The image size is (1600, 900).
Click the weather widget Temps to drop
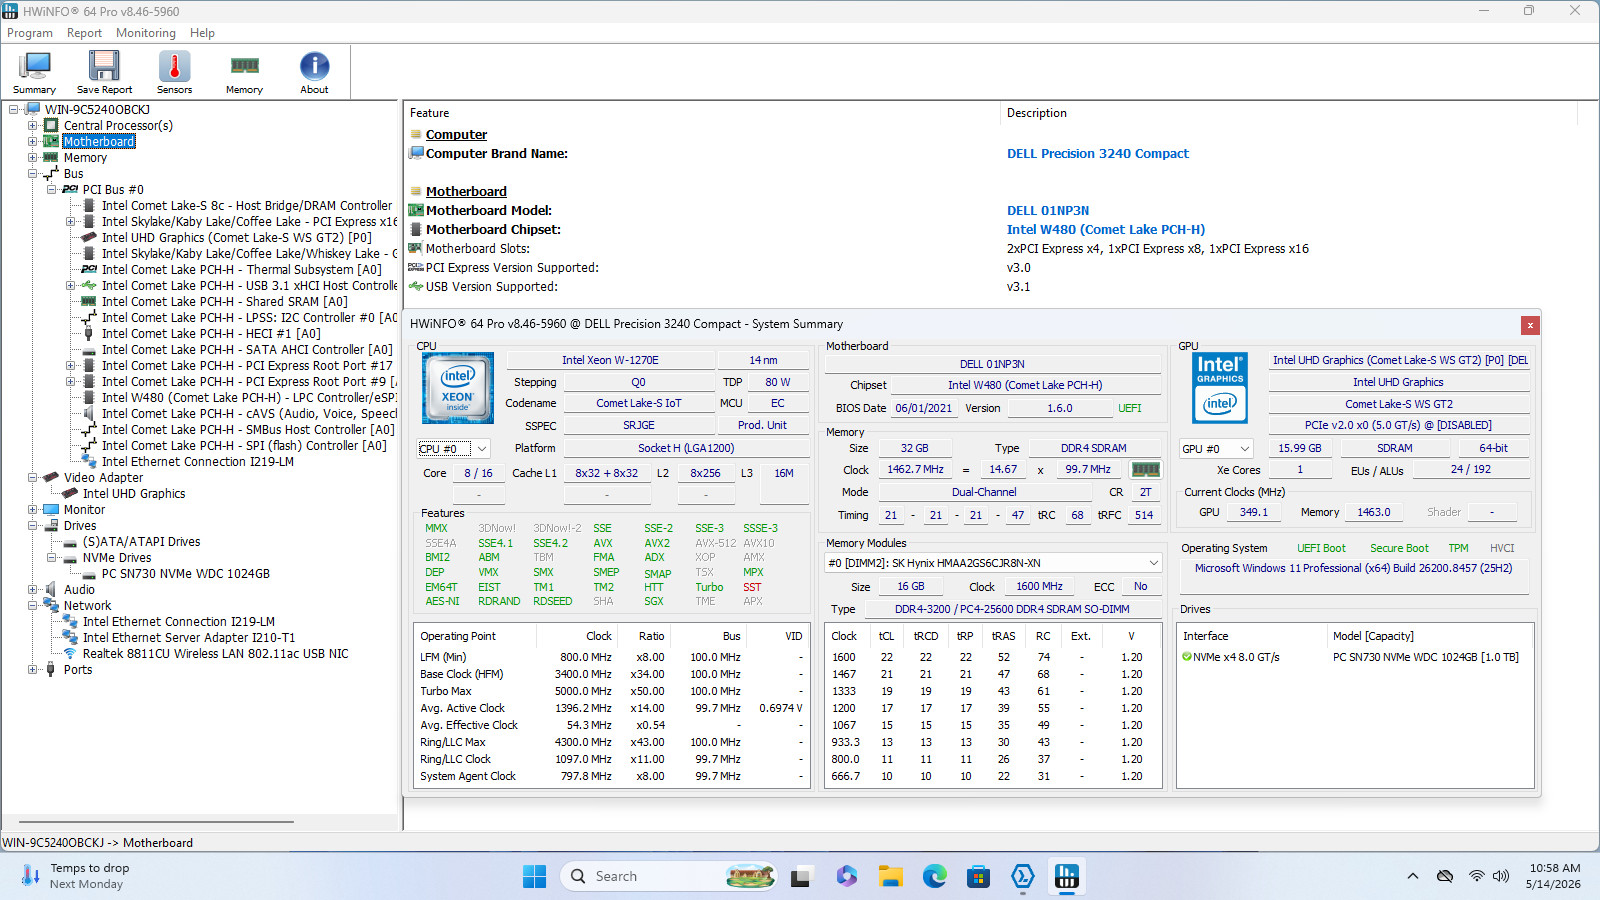(75, 876)
